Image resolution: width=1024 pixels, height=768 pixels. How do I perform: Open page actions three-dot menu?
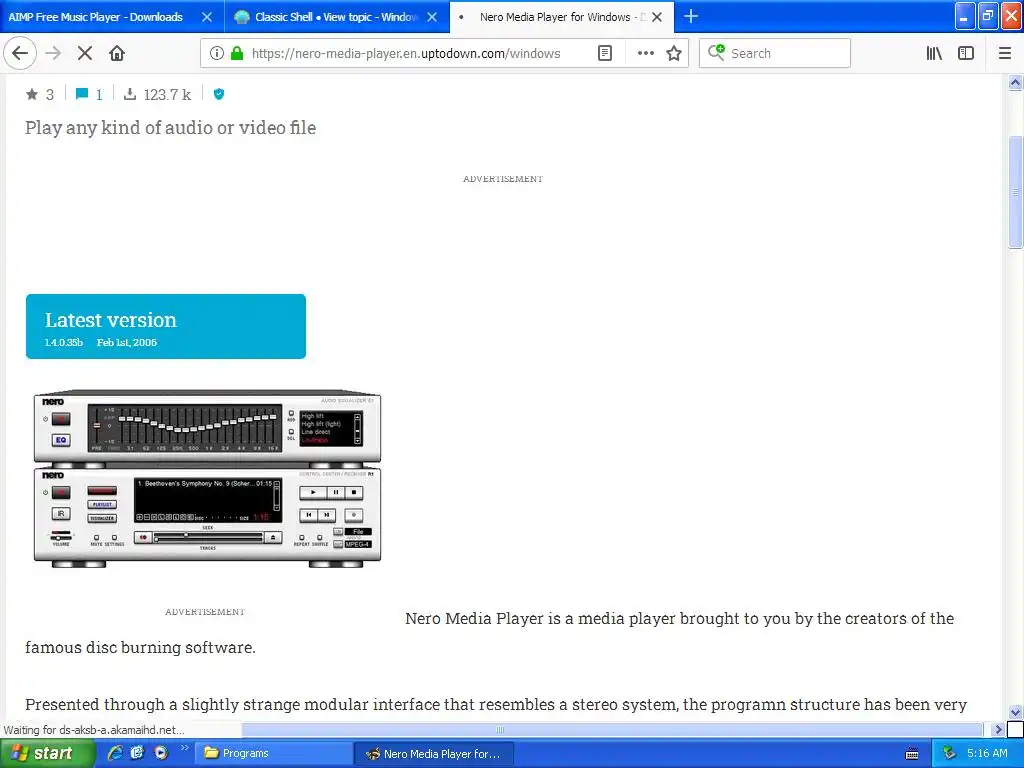point(645,54)
